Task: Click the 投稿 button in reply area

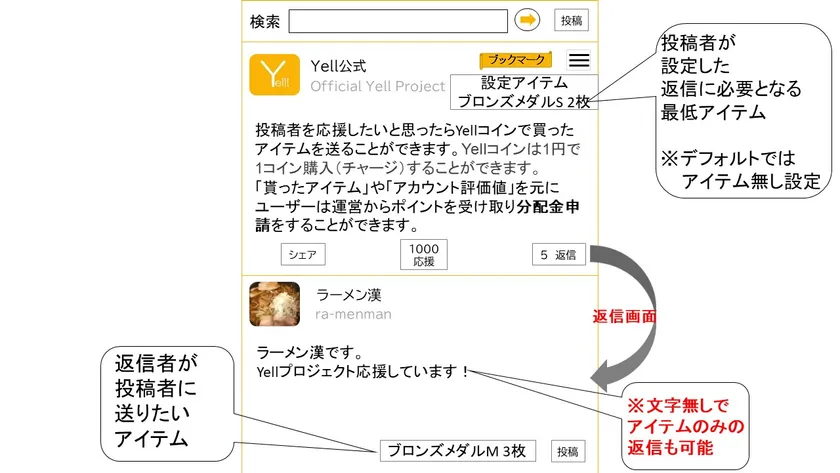Action: click(x=568, y=452)
